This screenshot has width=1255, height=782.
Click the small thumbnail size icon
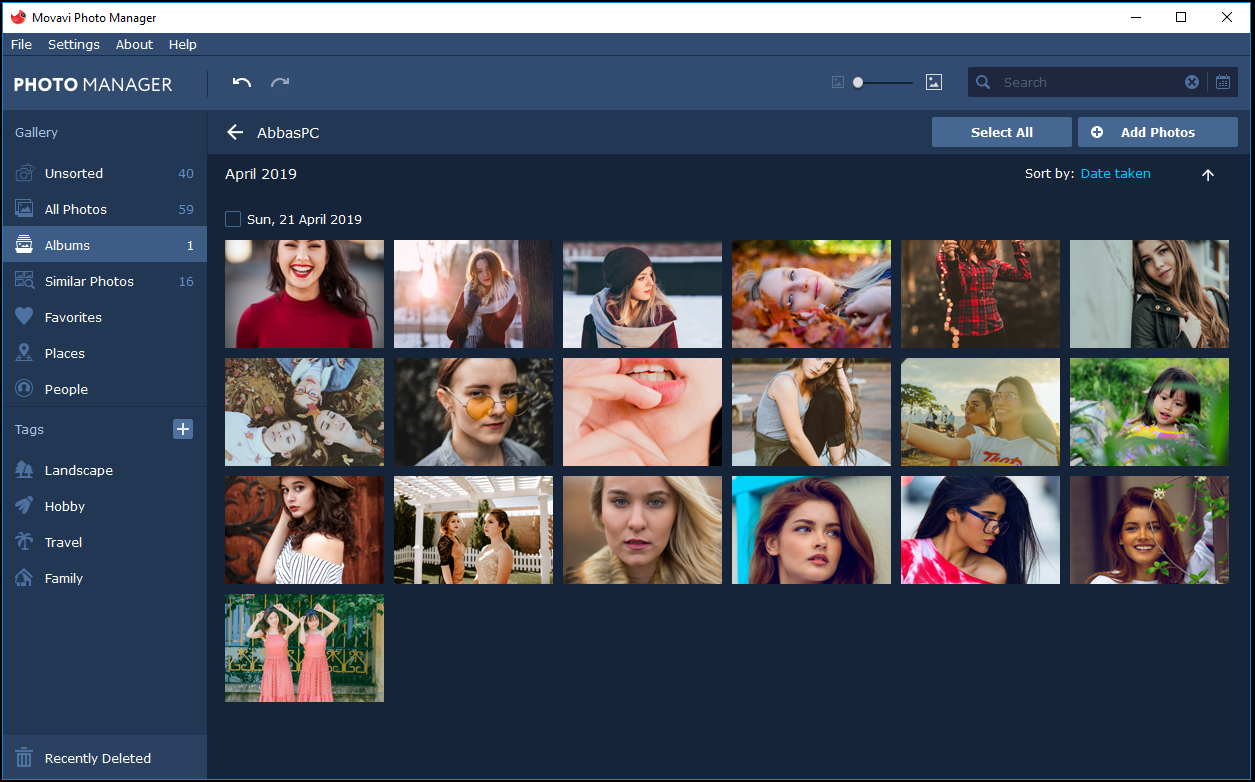tap(838, 83)
